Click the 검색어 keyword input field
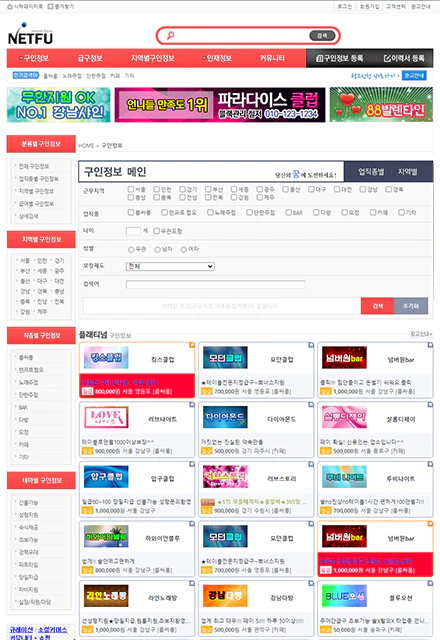This screenshot has height=640, width=440. 216,284
